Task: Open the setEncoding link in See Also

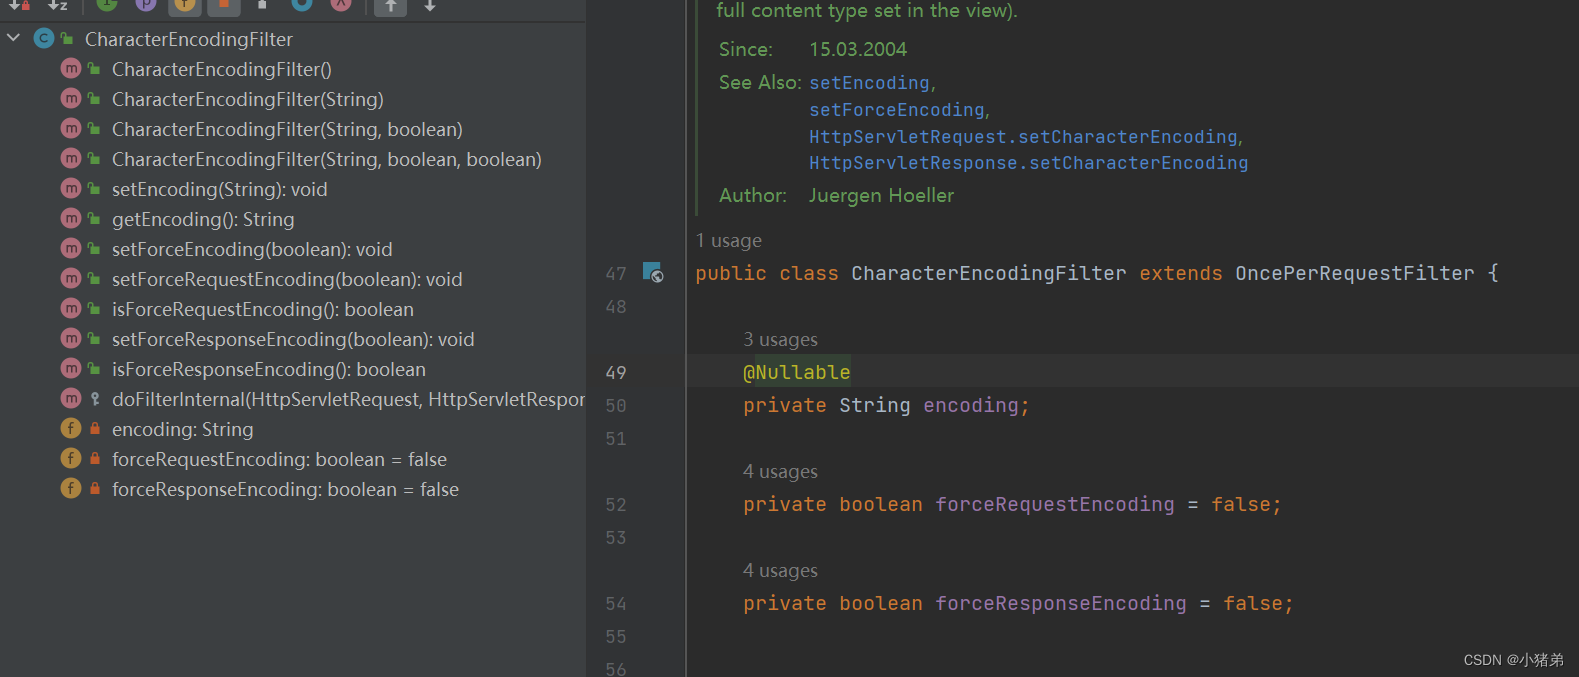Action: click(x=869, y=83)
